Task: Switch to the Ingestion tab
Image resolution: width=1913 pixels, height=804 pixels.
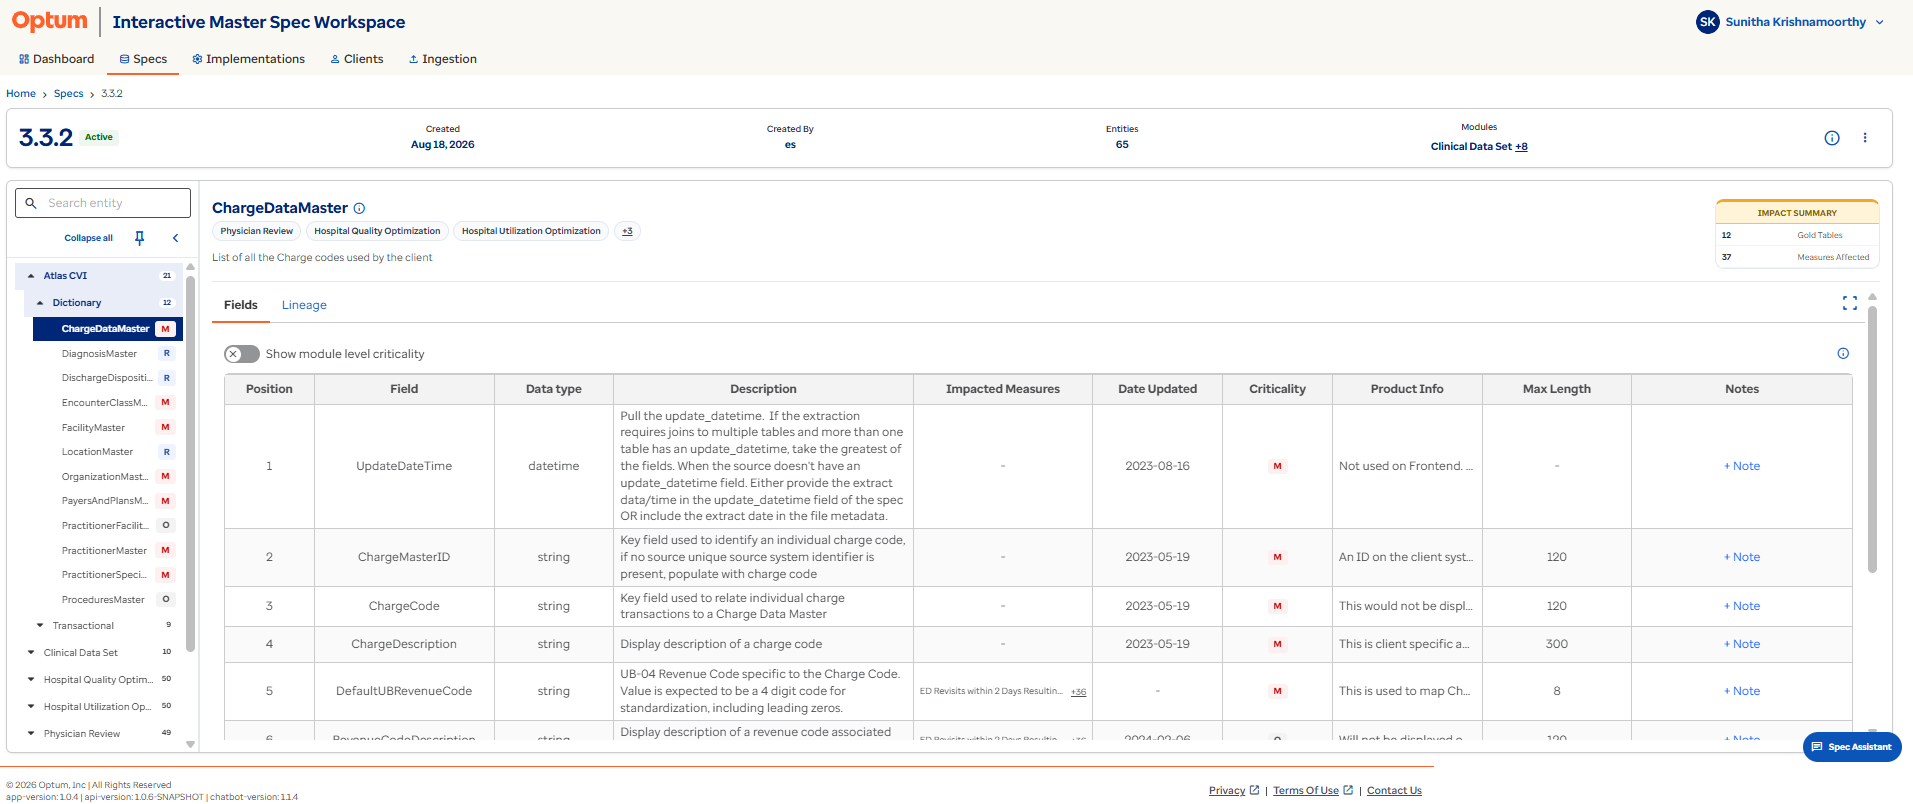Action: [442, 59]
